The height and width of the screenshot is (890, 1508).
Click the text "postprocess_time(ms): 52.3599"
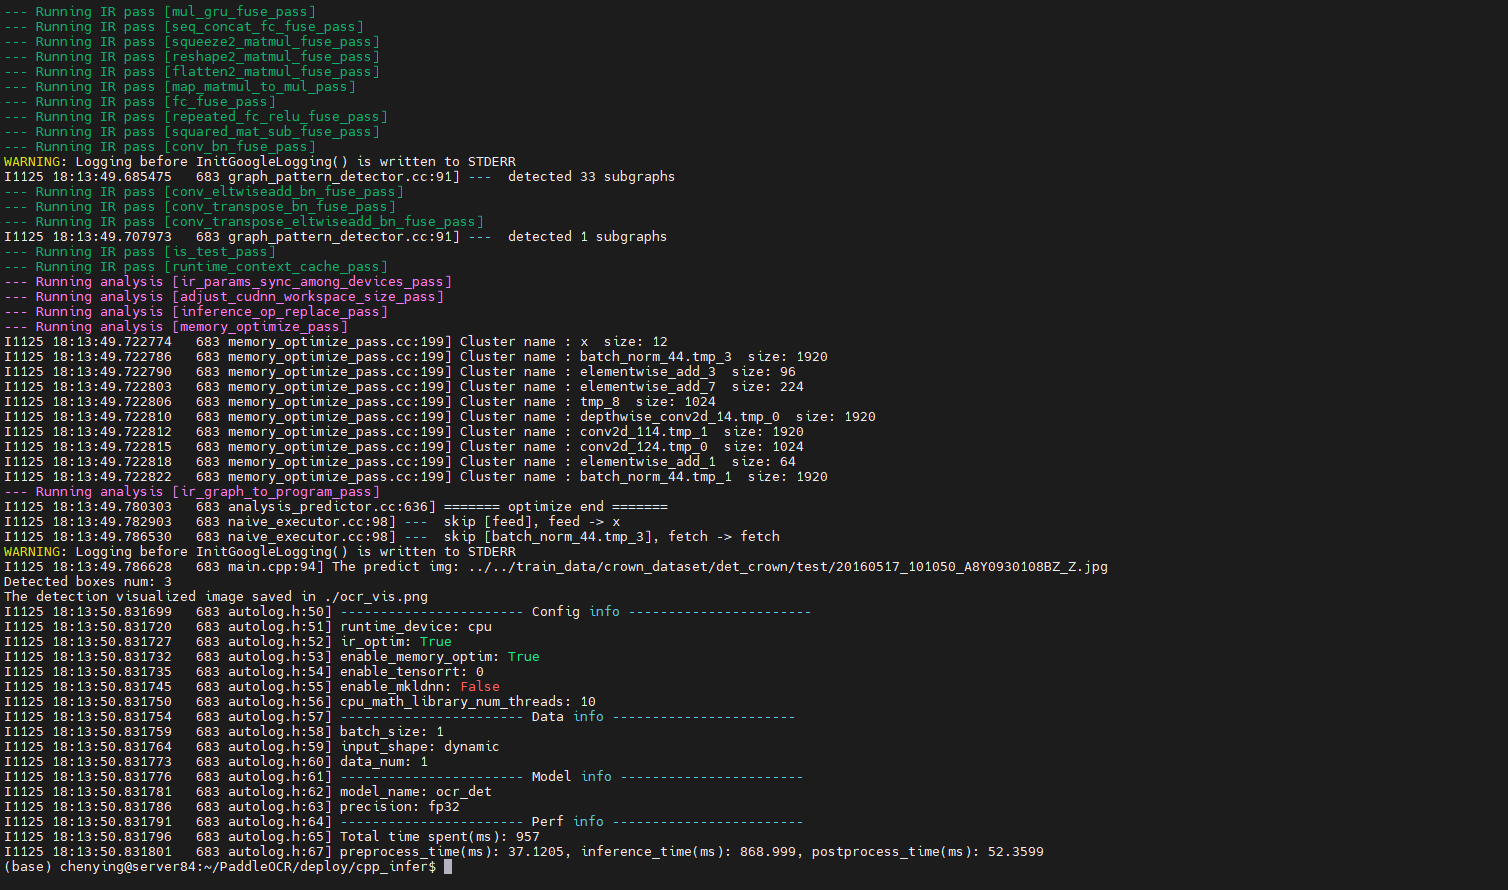coord(928,852)
